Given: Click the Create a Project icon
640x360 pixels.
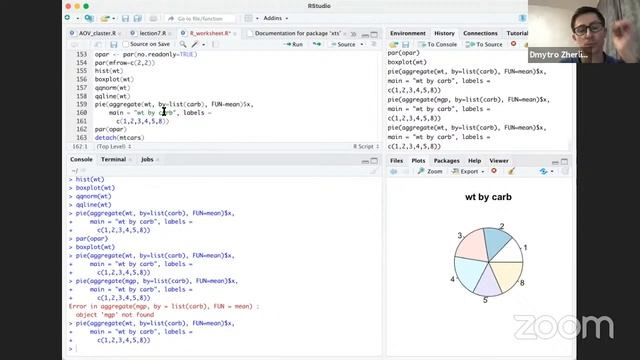Looking at the screenshot, I should [89, 18].
